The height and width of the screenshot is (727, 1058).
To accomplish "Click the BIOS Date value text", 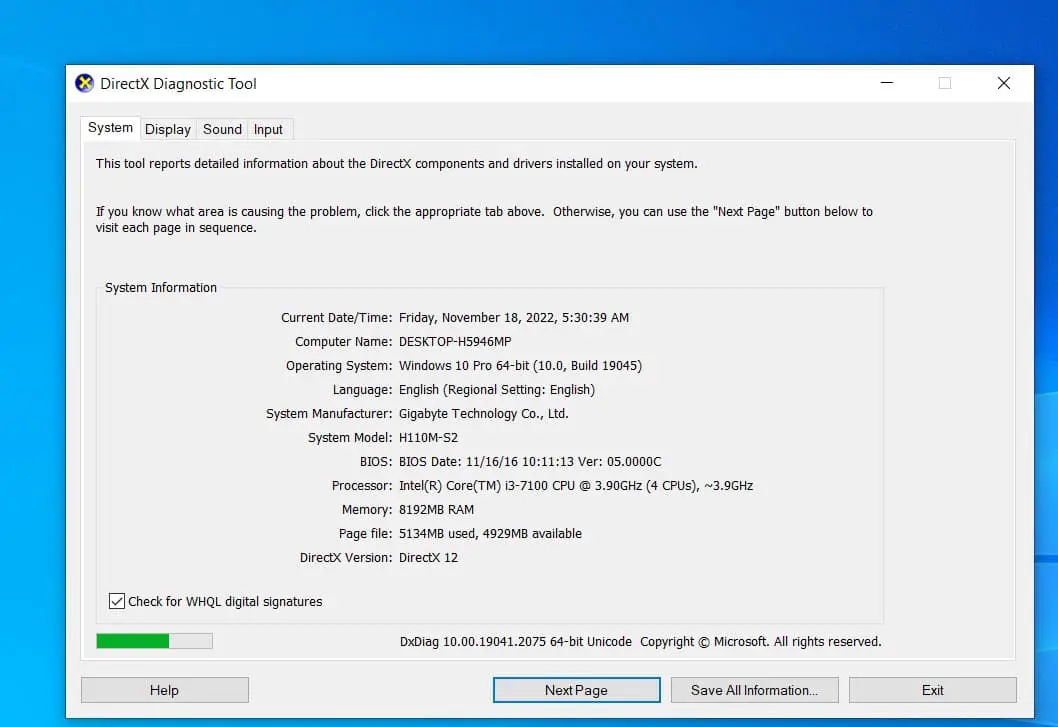I will click(x=530, y=462).
